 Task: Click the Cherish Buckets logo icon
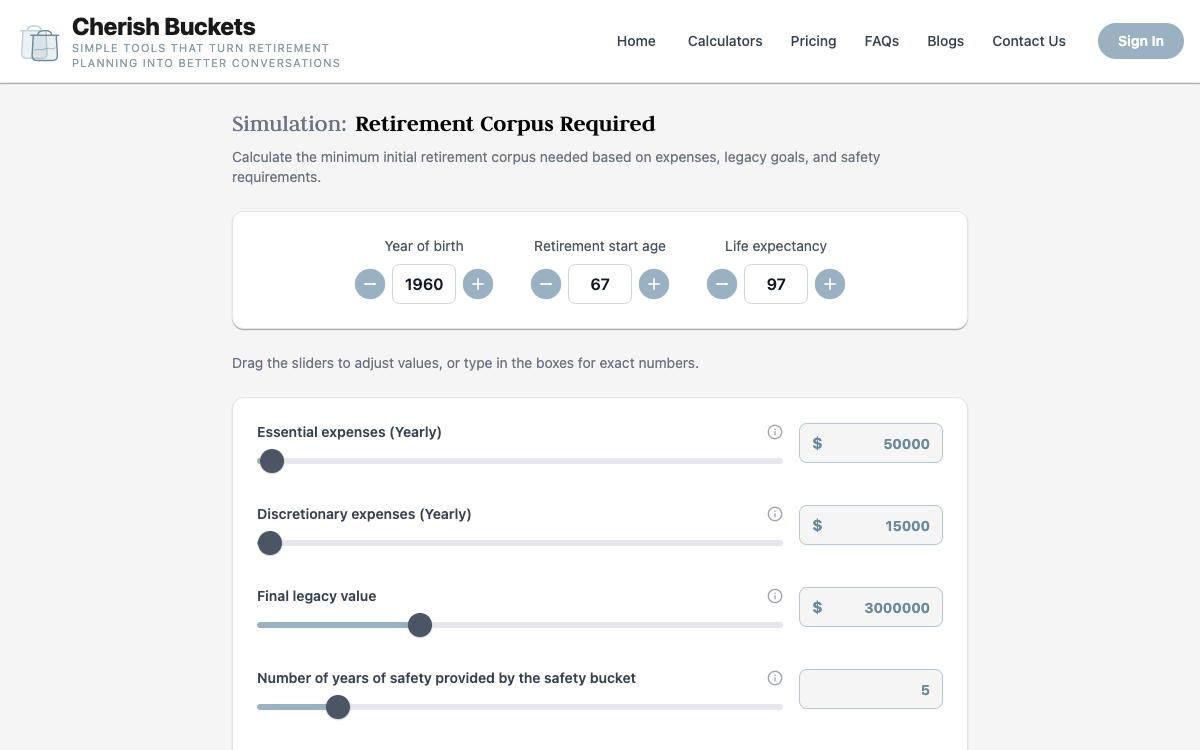point(40,42)
